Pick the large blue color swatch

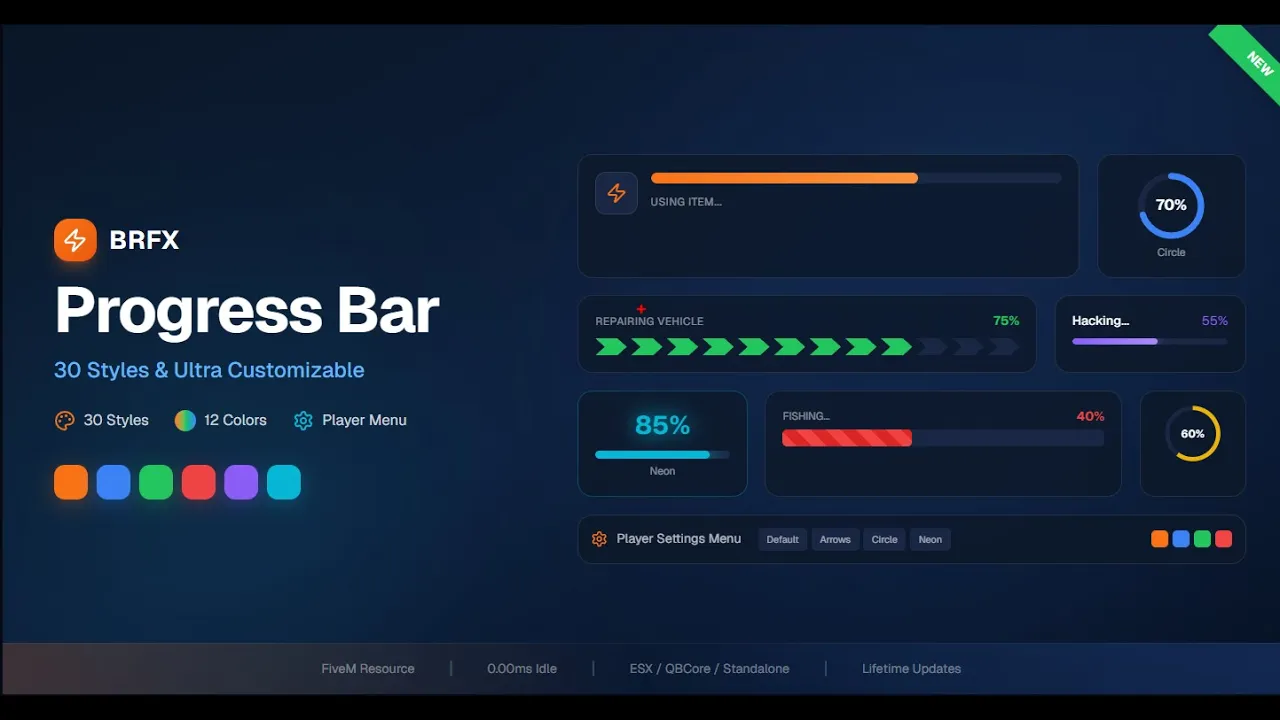tap(113, 482)
